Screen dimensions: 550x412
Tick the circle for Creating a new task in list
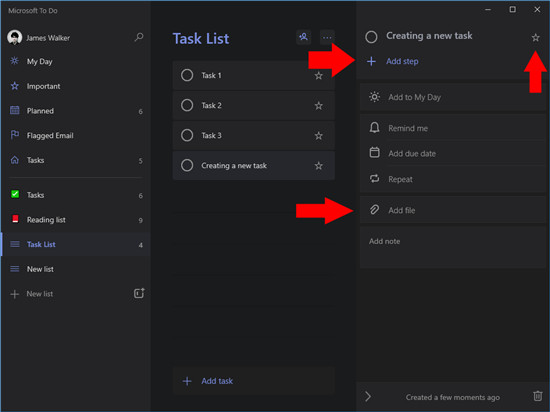(187, 166)
